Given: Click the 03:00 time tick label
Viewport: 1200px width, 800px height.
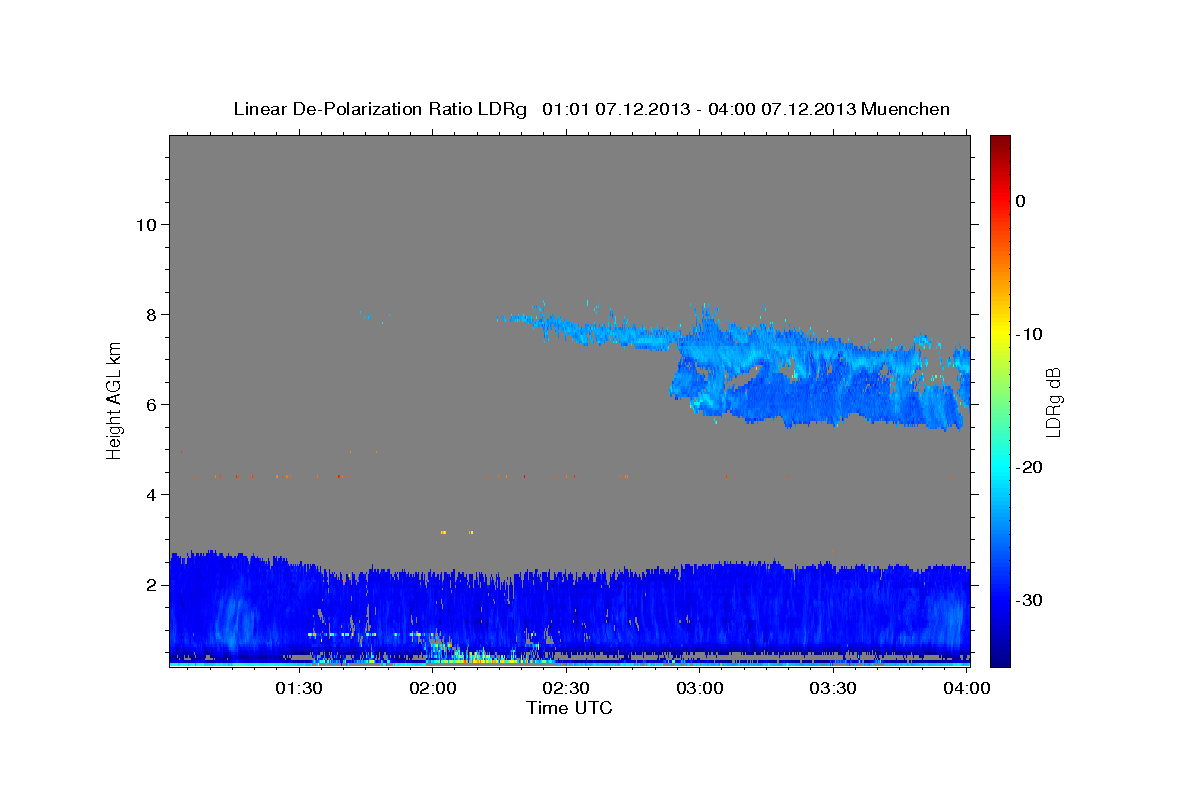Looking at the screenshot, I should coord(699,689).
